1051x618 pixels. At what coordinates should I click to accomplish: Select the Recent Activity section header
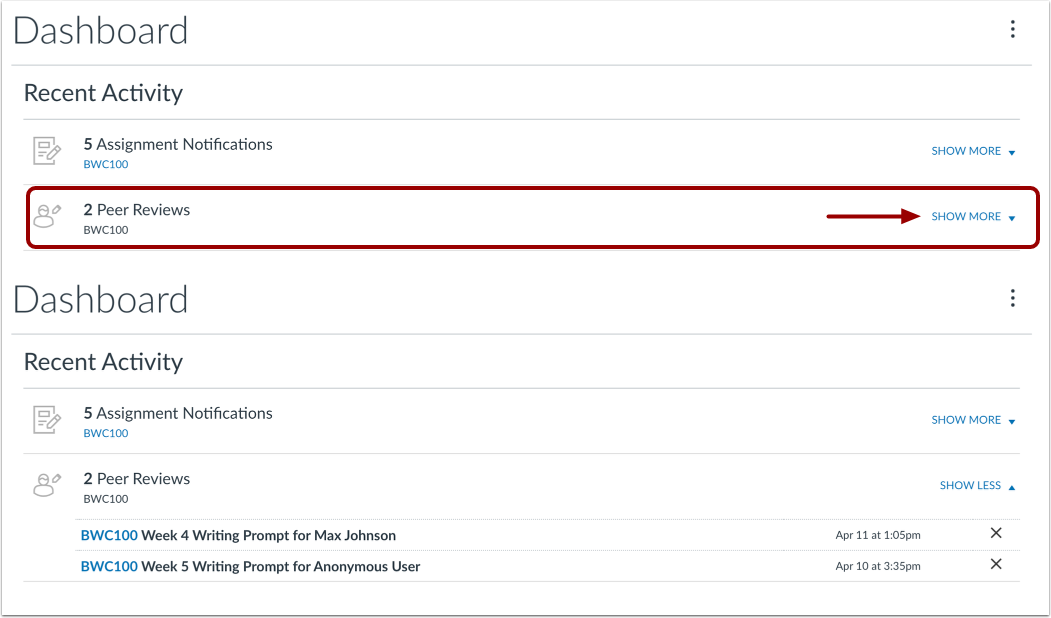coord(103,92)
